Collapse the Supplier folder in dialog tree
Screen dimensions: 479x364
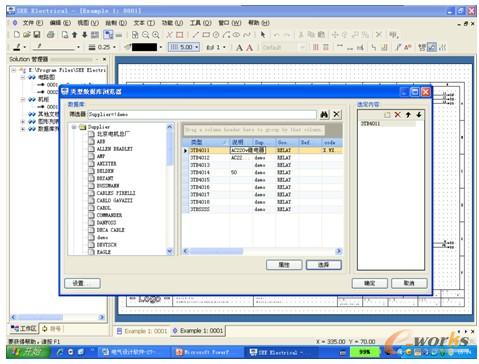click(74, 127)
